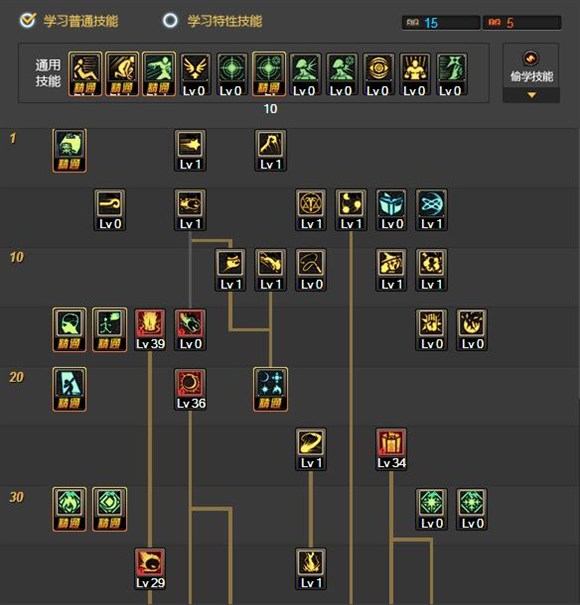
Task: Select the red Lv 34 pillar skill
Action: pos(391,449)
